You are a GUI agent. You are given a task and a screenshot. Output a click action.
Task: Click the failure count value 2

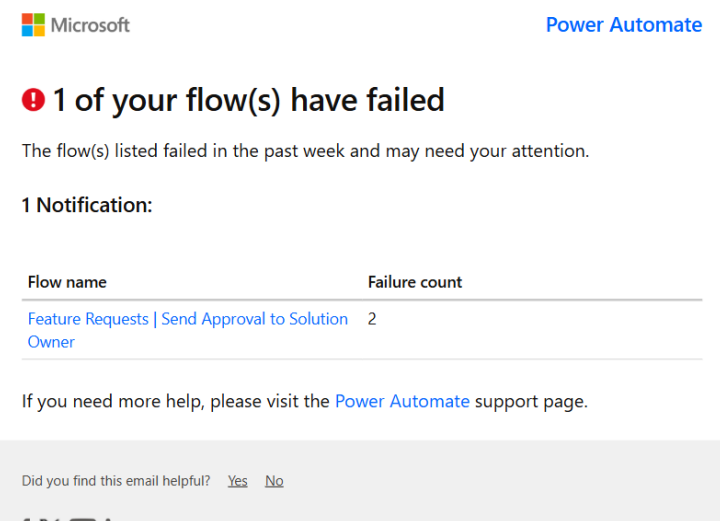pyautogui.click(x=372, y=319)
